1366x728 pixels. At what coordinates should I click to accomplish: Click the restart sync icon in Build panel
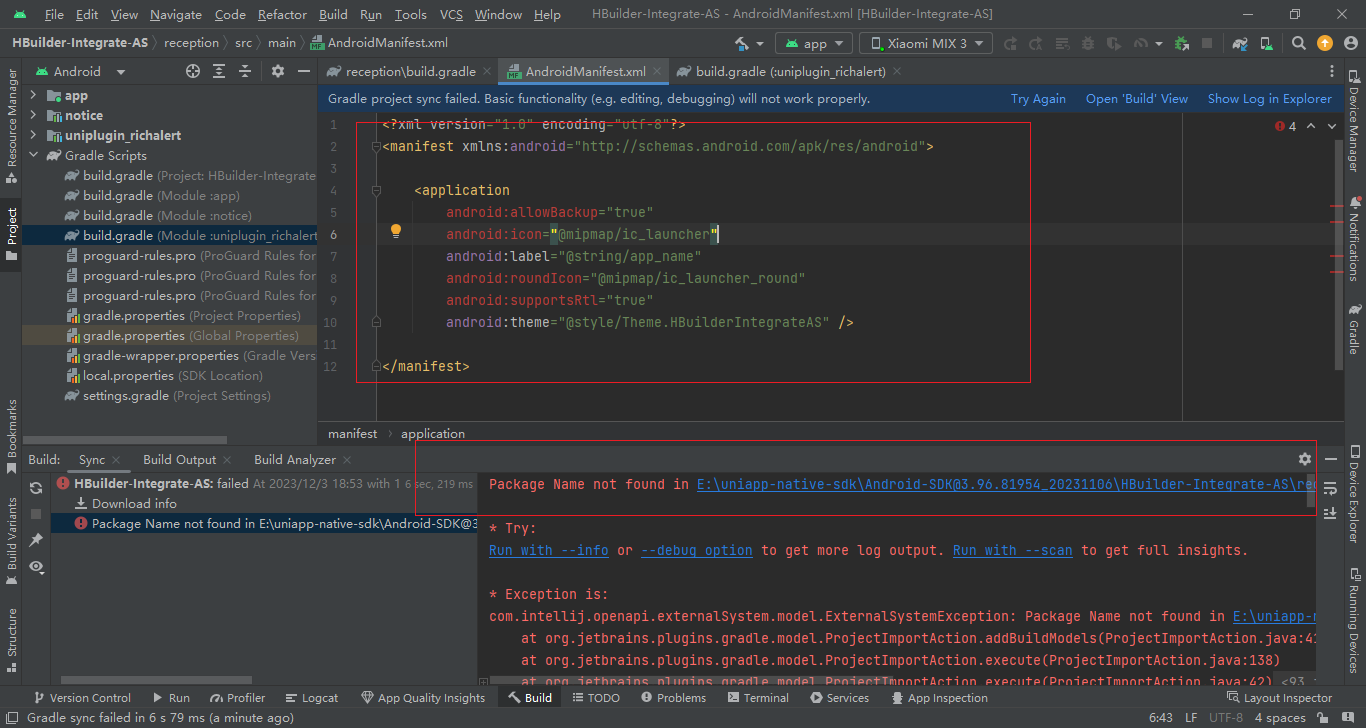[x=36, y=488]
